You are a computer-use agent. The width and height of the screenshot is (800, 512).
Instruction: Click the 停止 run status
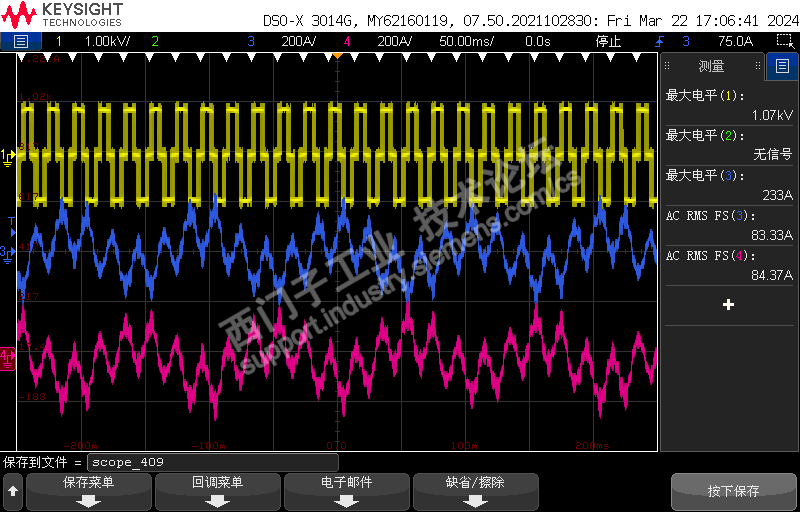point(608,42)
